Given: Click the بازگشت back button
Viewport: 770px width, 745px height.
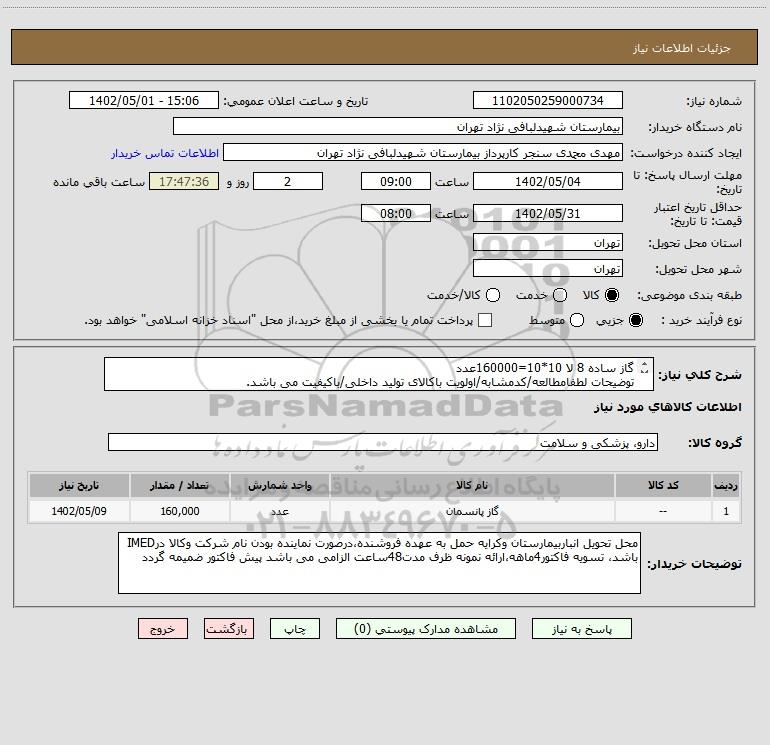Looking at the screenshot, I should click(229, 629).
